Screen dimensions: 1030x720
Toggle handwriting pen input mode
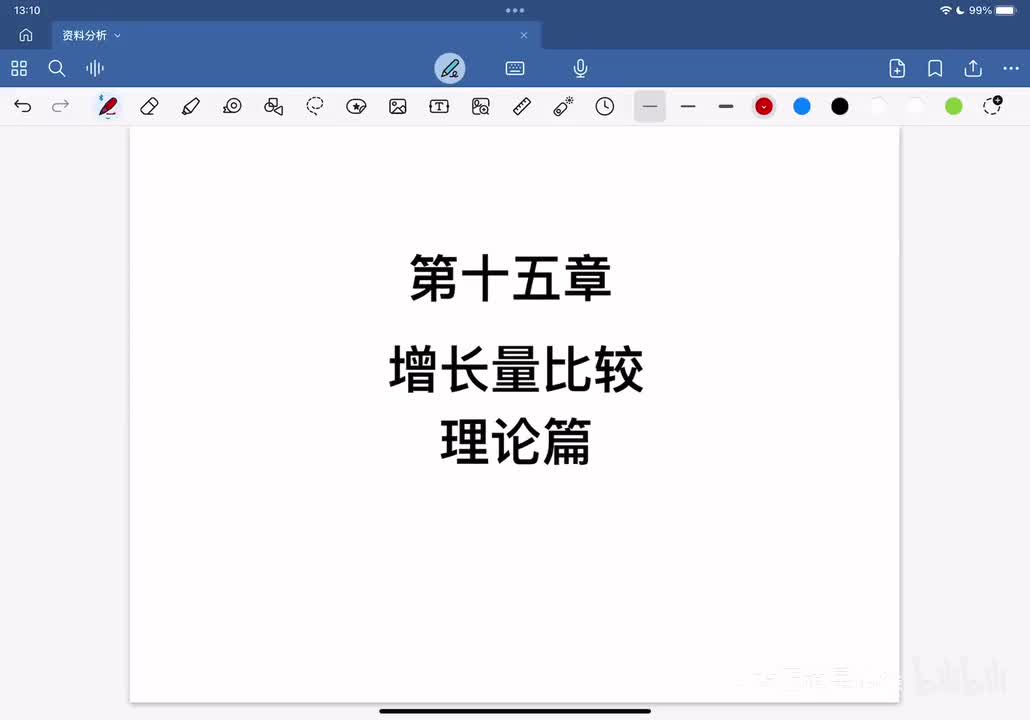point(450,68)
